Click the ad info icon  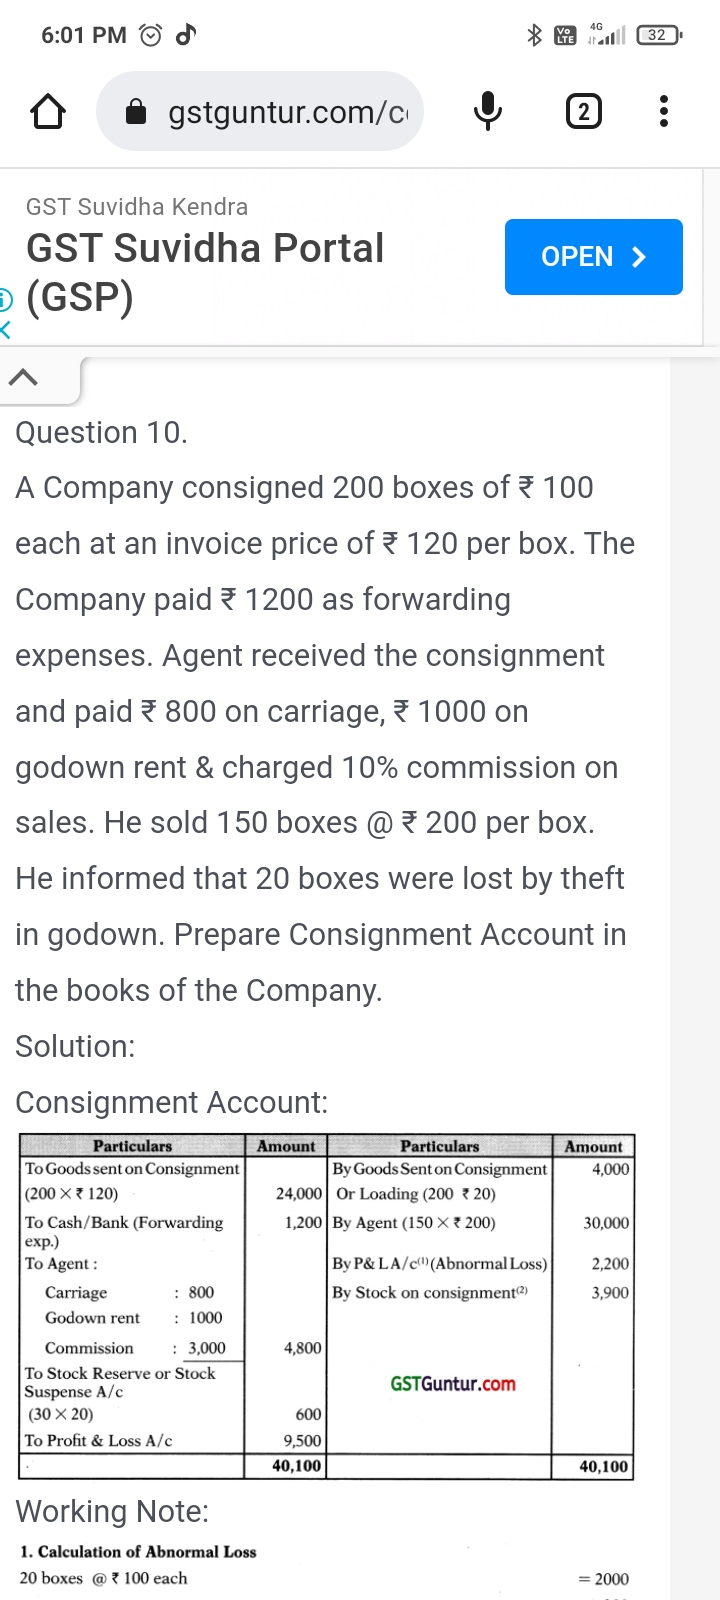(x=5, y=298)
